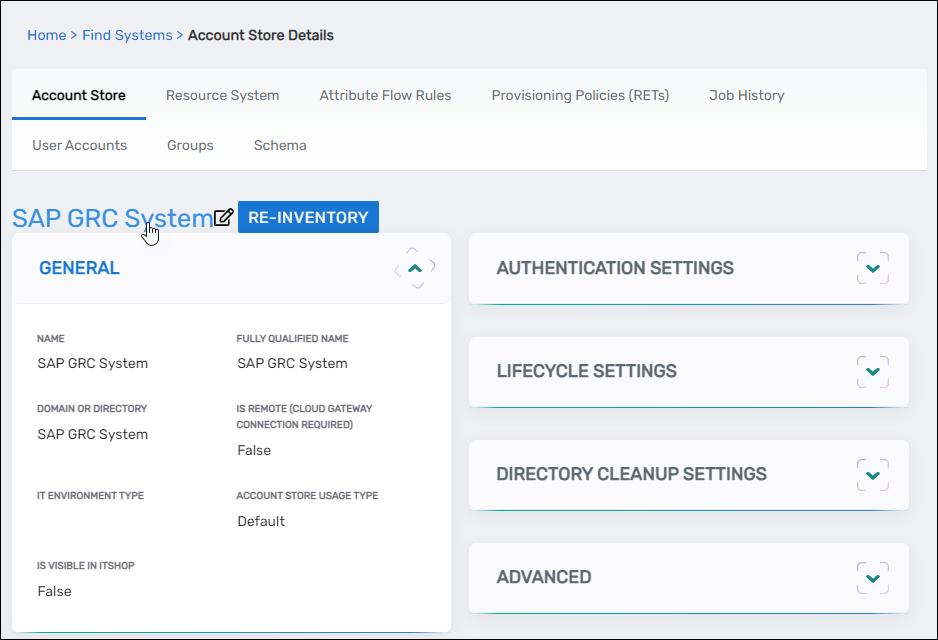The width and height of the screenshot is (938, 640).
Task: Expand the Directory Cleanup Settings chevron
Action: 872,474
